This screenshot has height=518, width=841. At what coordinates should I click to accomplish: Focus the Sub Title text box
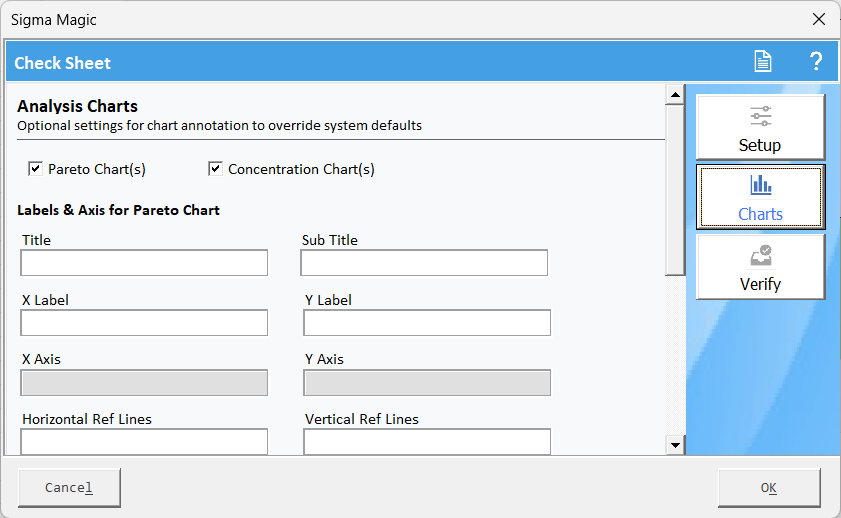[424, 263]
